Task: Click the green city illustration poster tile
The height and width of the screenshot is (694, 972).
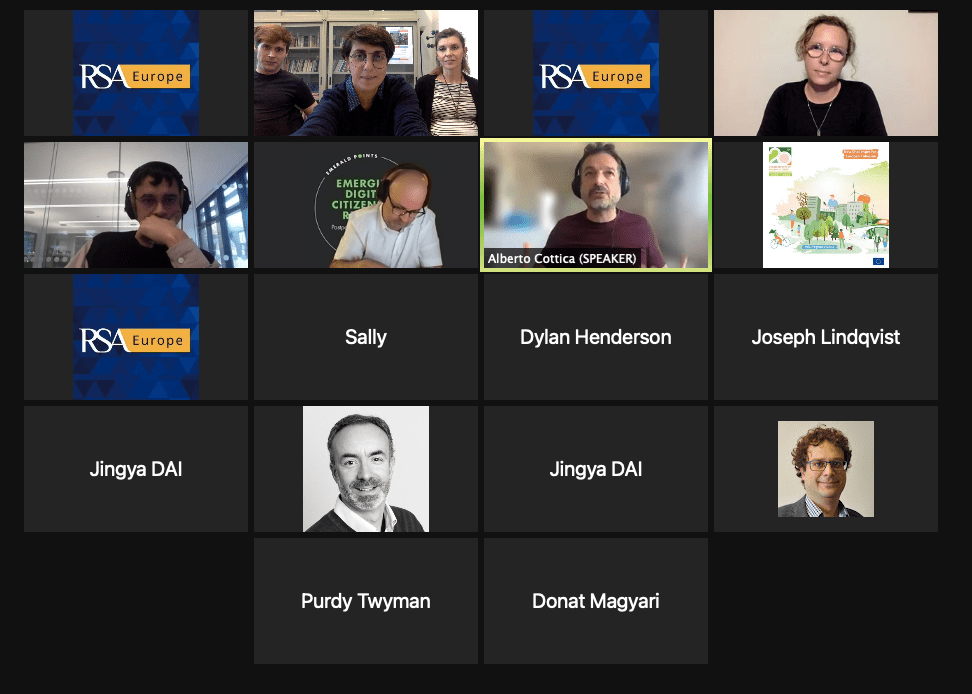Action: tap(826, 205)
